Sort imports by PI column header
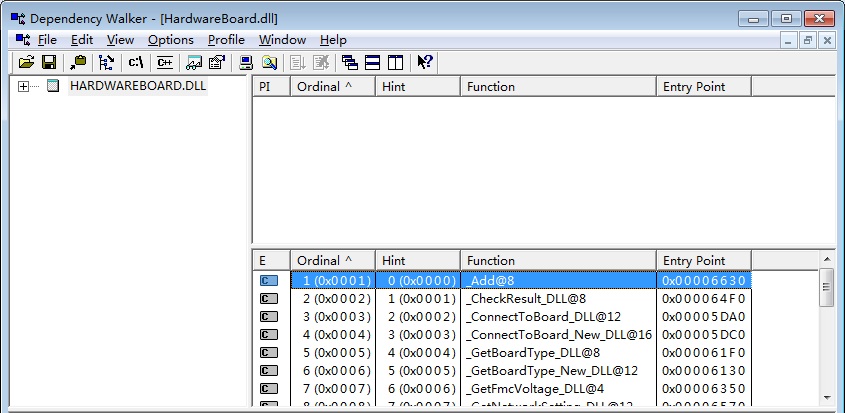Screen dimensions: 845x413 [272, 86]
